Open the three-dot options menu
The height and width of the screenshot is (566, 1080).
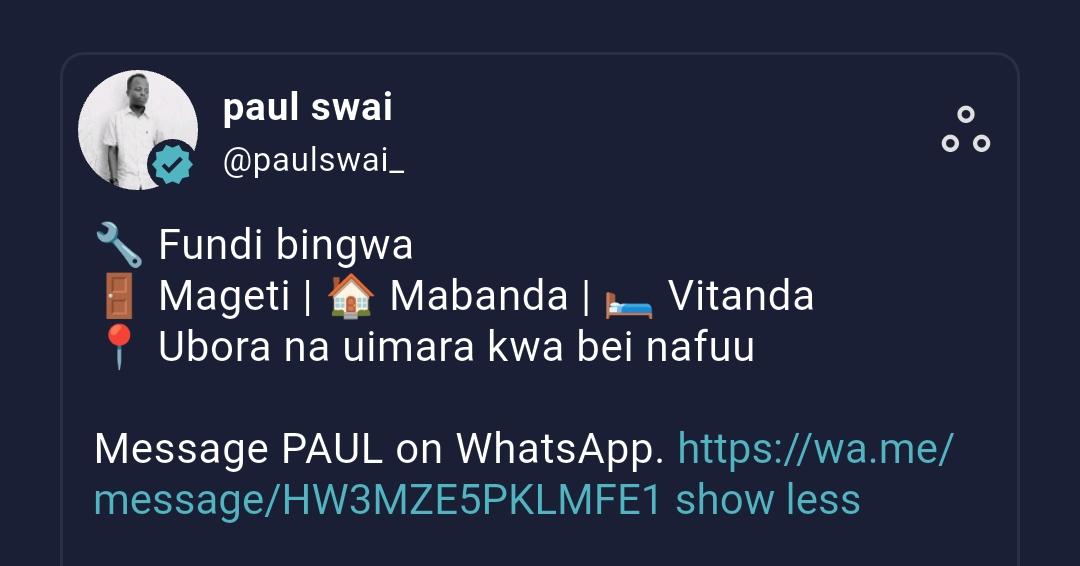point(966,129)
